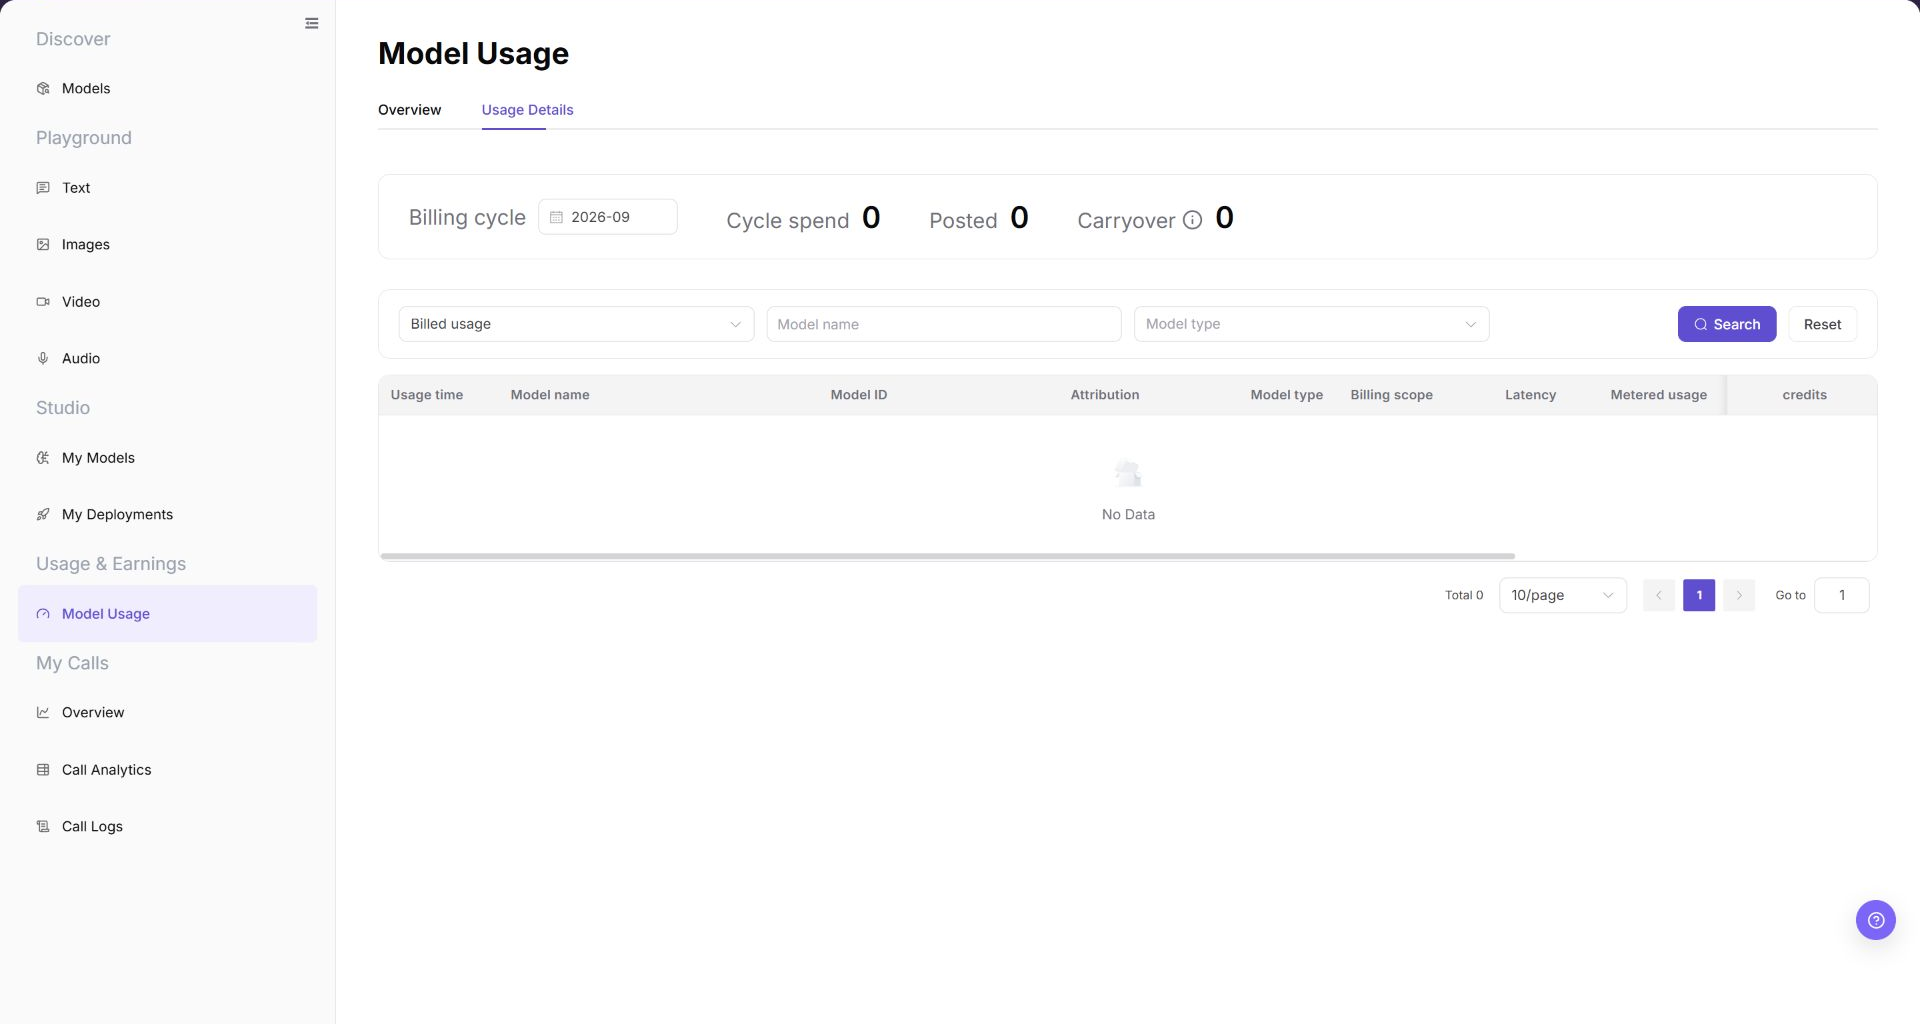Click the Call Analytics table icon
The width and height of the screenshot is (1920, 1024).
pos(43,770)
